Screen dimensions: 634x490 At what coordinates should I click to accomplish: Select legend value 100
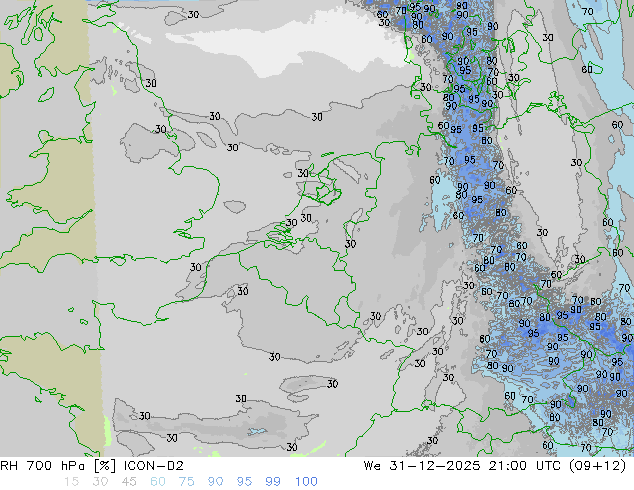tap(306, 482)
